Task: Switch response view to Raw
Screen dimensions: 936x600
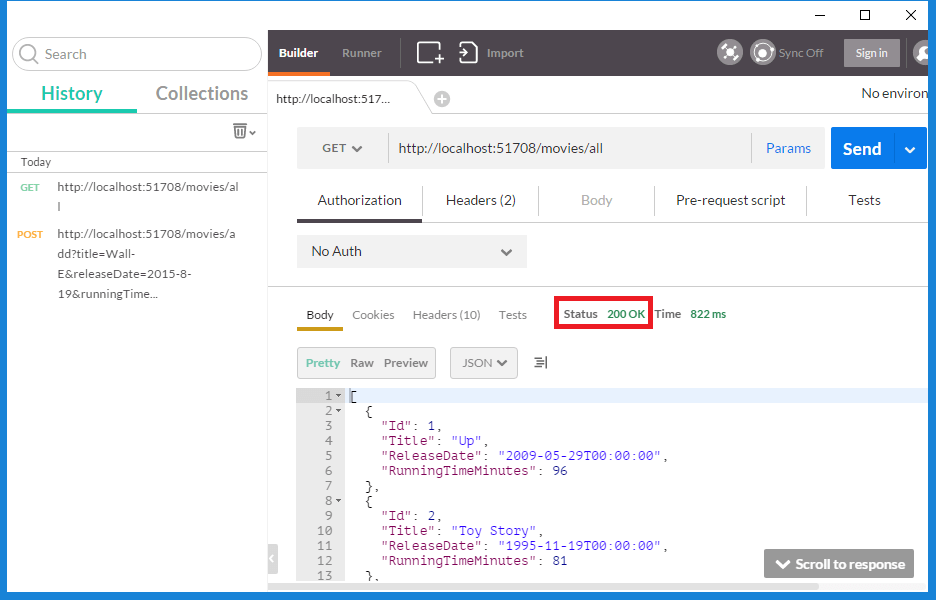Action: 362,363
